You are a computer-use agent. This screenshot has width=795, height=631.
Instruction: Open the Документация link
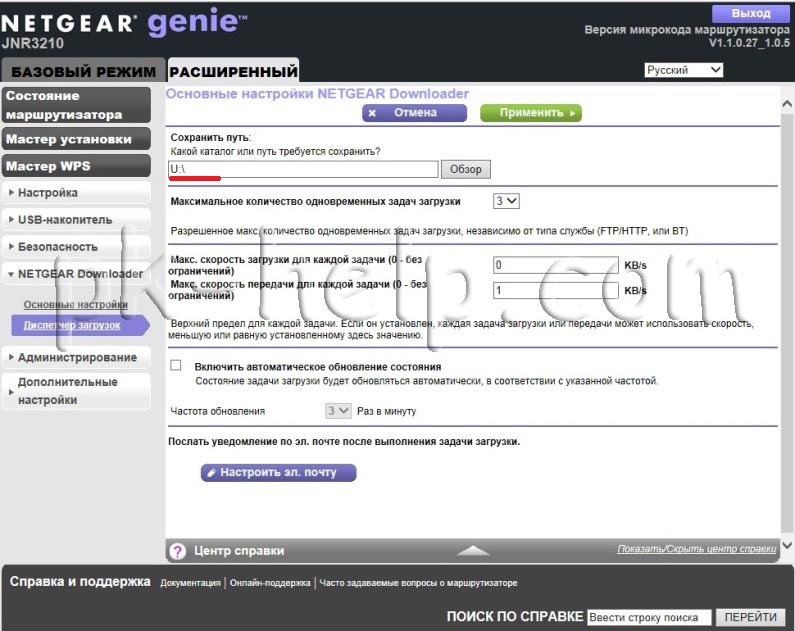[190, 583]
